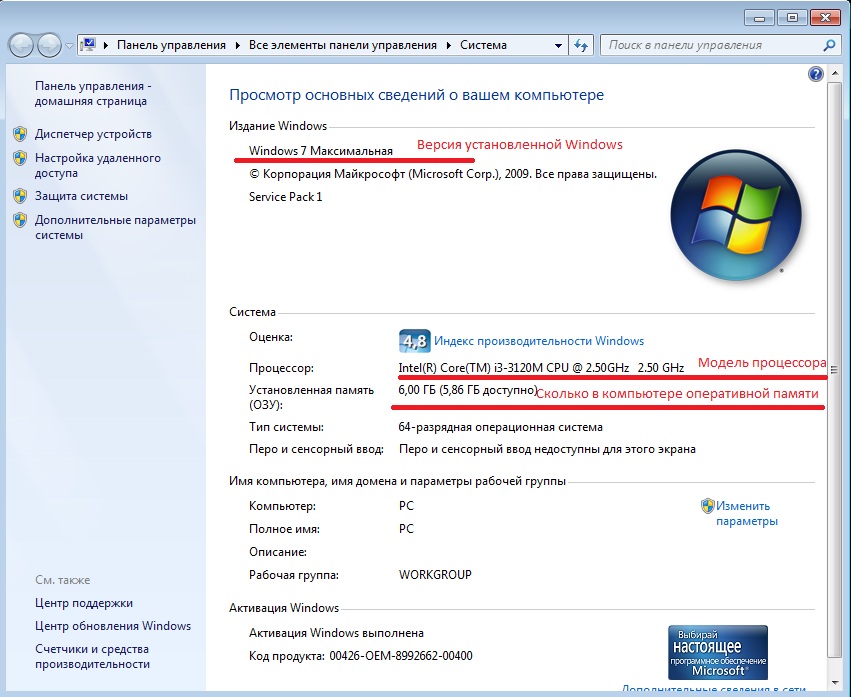Click scrollbar up arrow
This screenshot has height=697, width=851.
coord(834,74)
